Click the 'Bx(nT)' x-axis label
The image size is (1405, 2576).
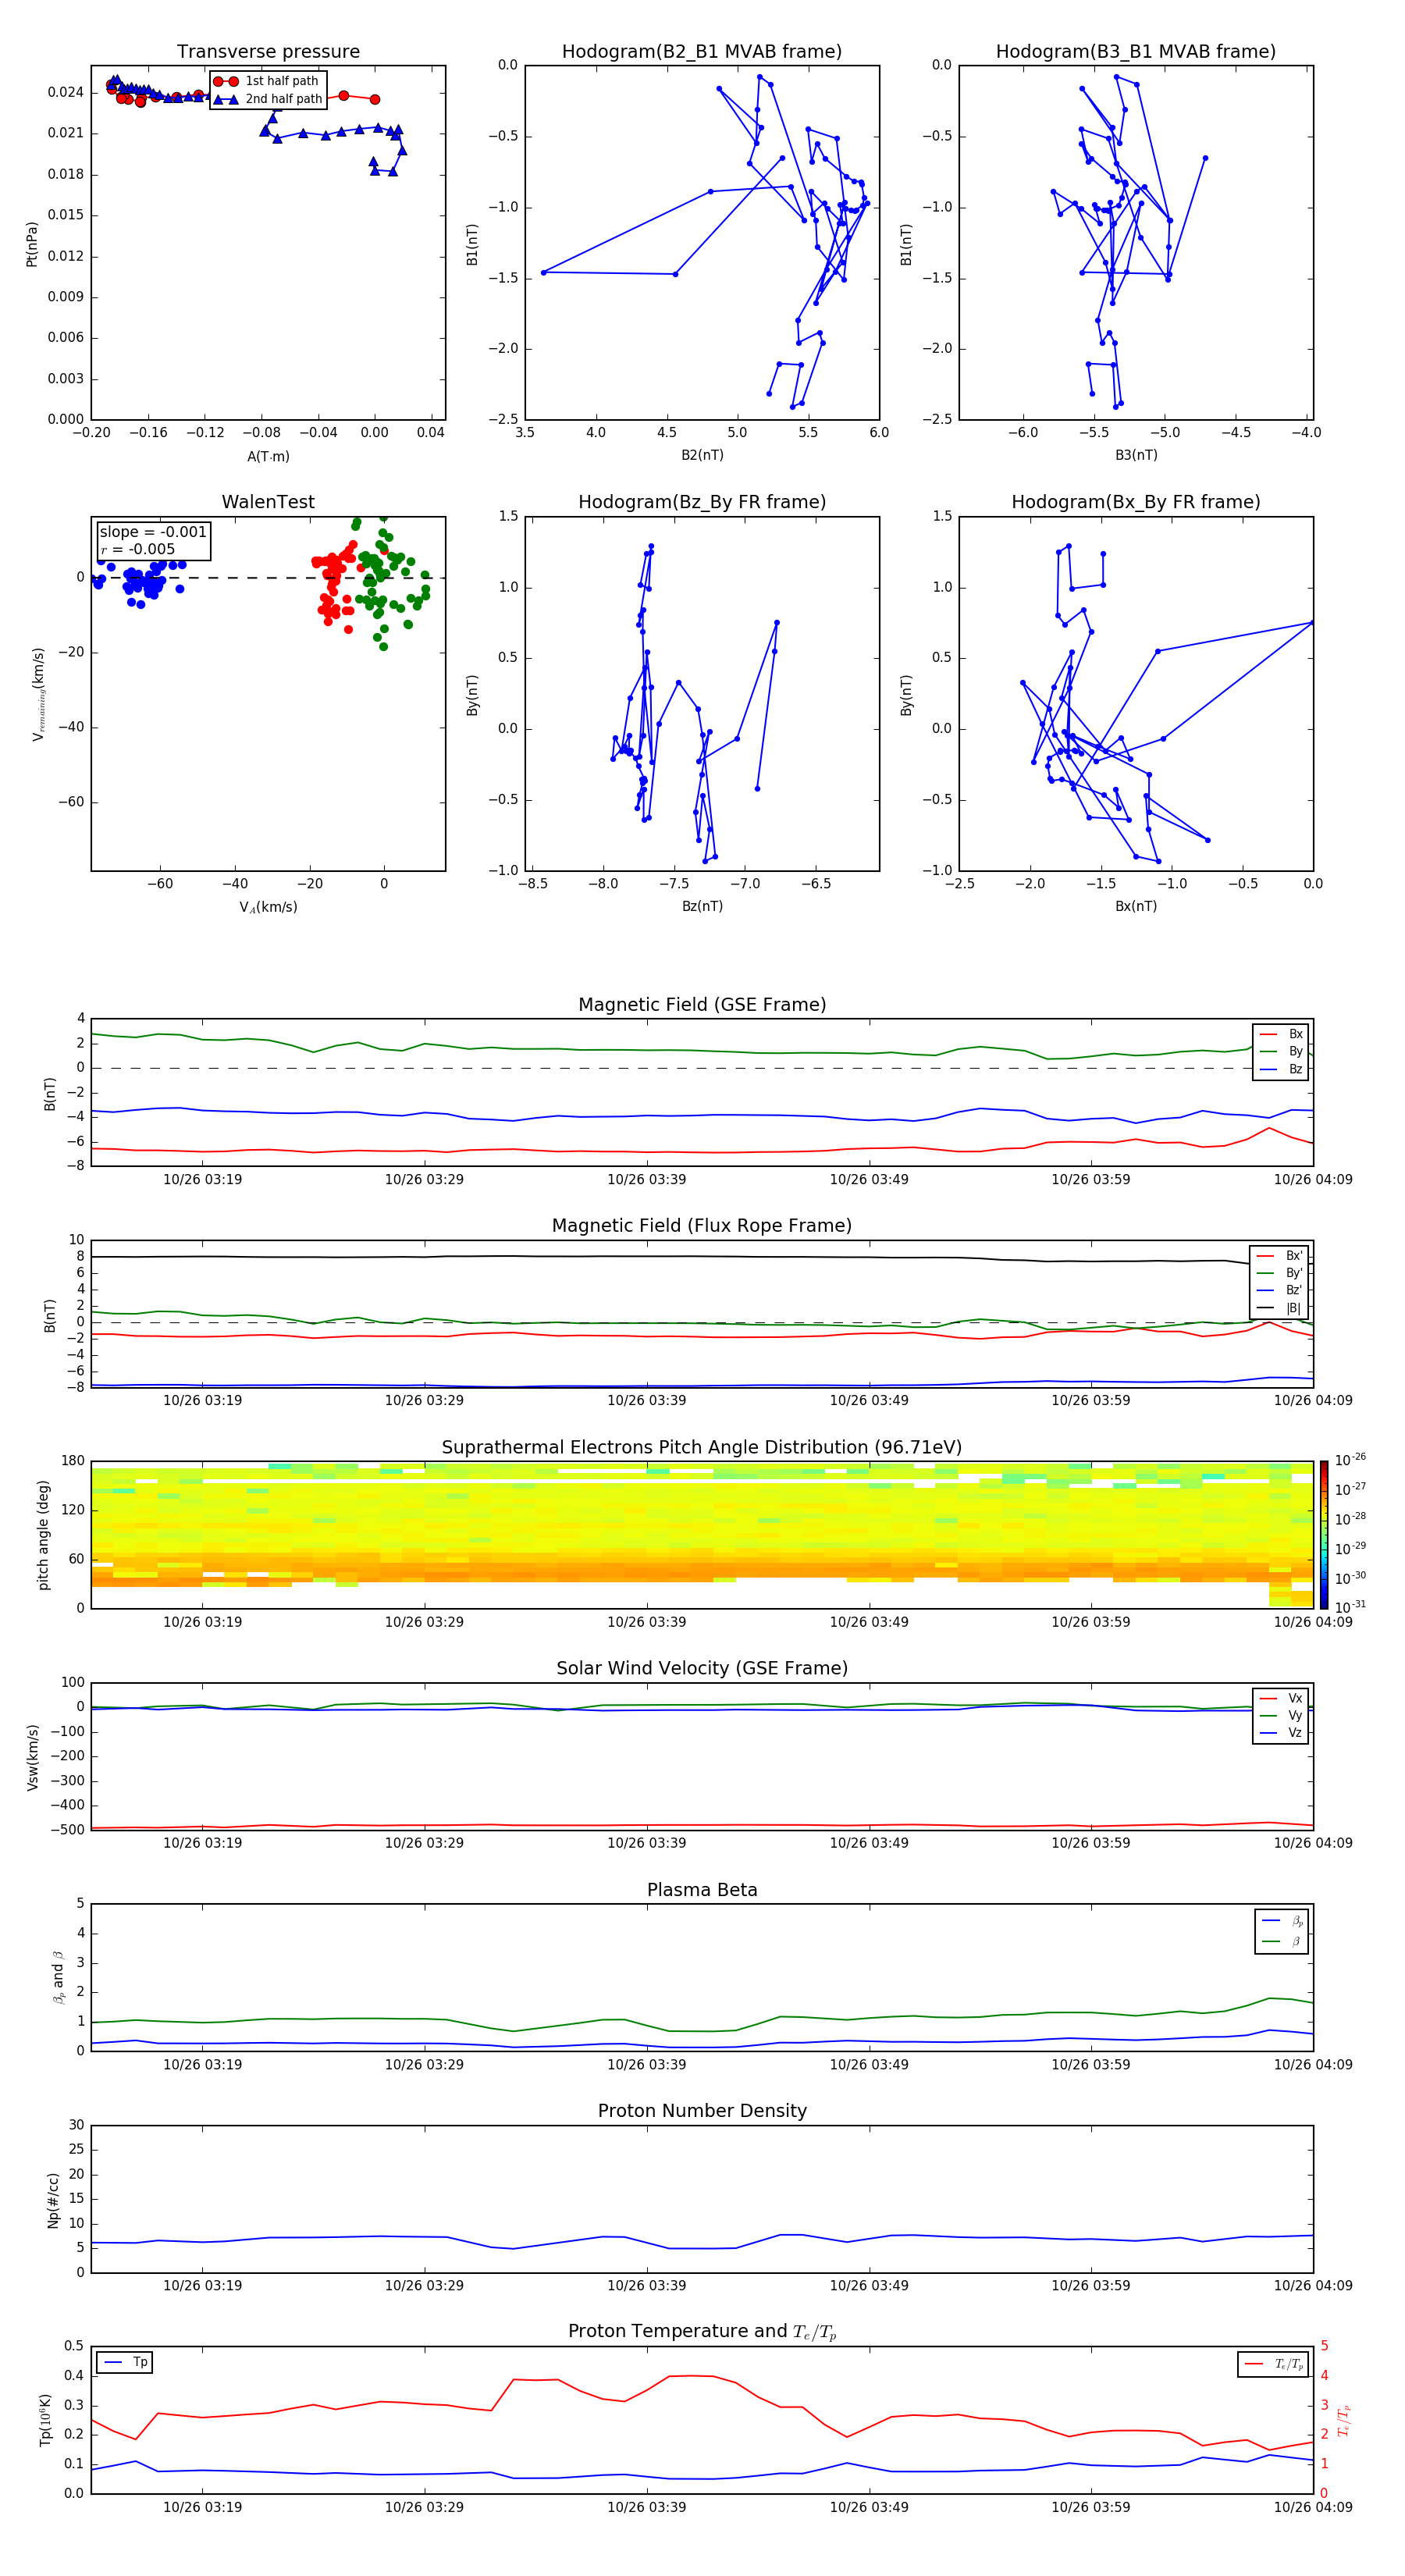point(1136,906)
